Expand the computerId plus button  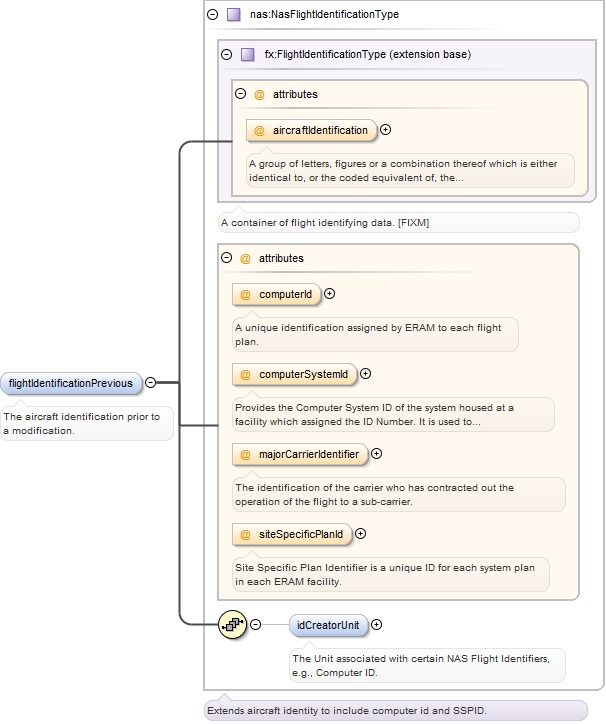point(329,294)
